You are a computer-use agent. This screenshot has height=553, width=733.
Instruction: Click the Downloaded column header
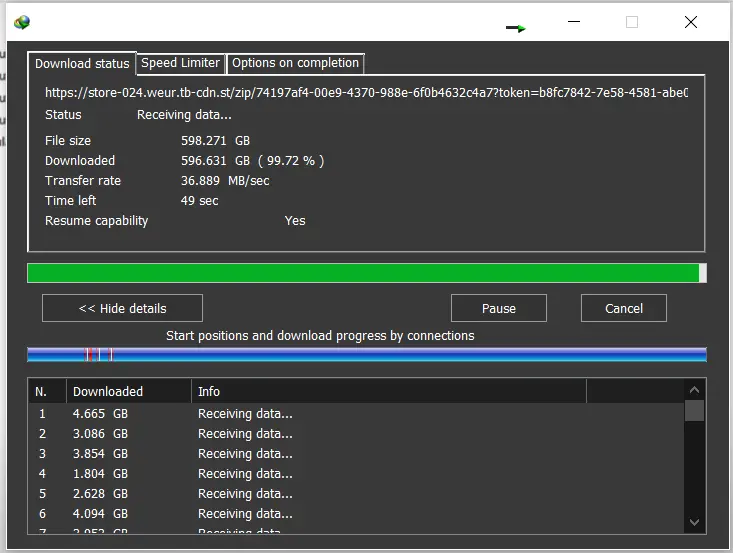[129, 391]
